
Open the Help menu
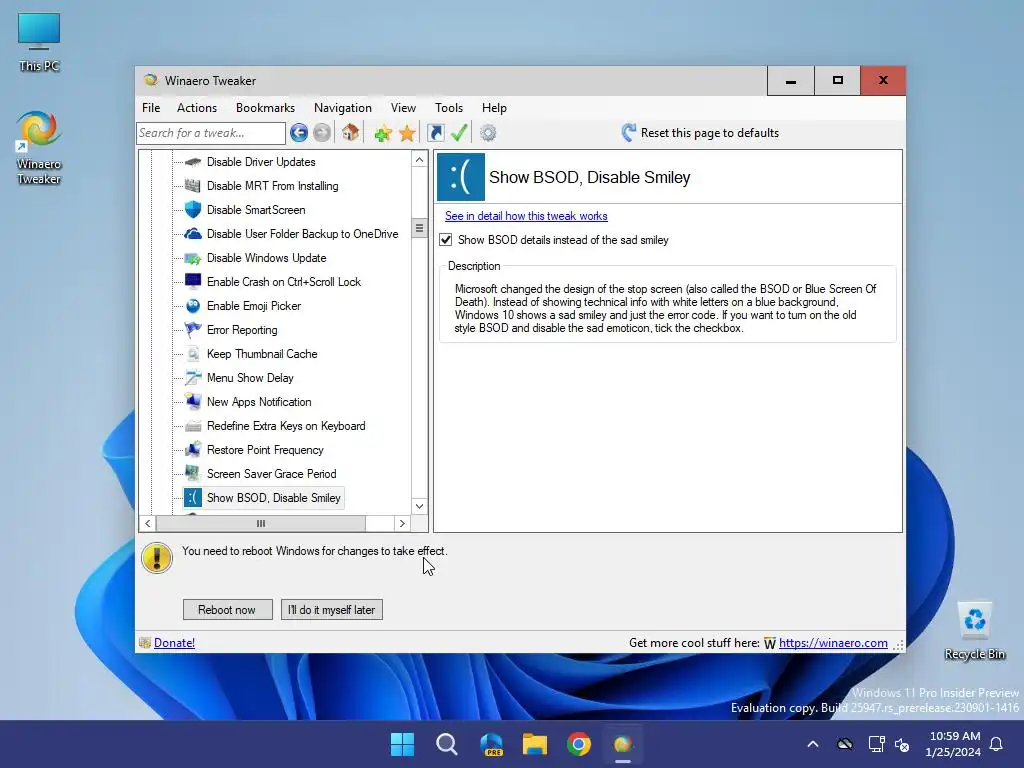[x=494, y=108]
